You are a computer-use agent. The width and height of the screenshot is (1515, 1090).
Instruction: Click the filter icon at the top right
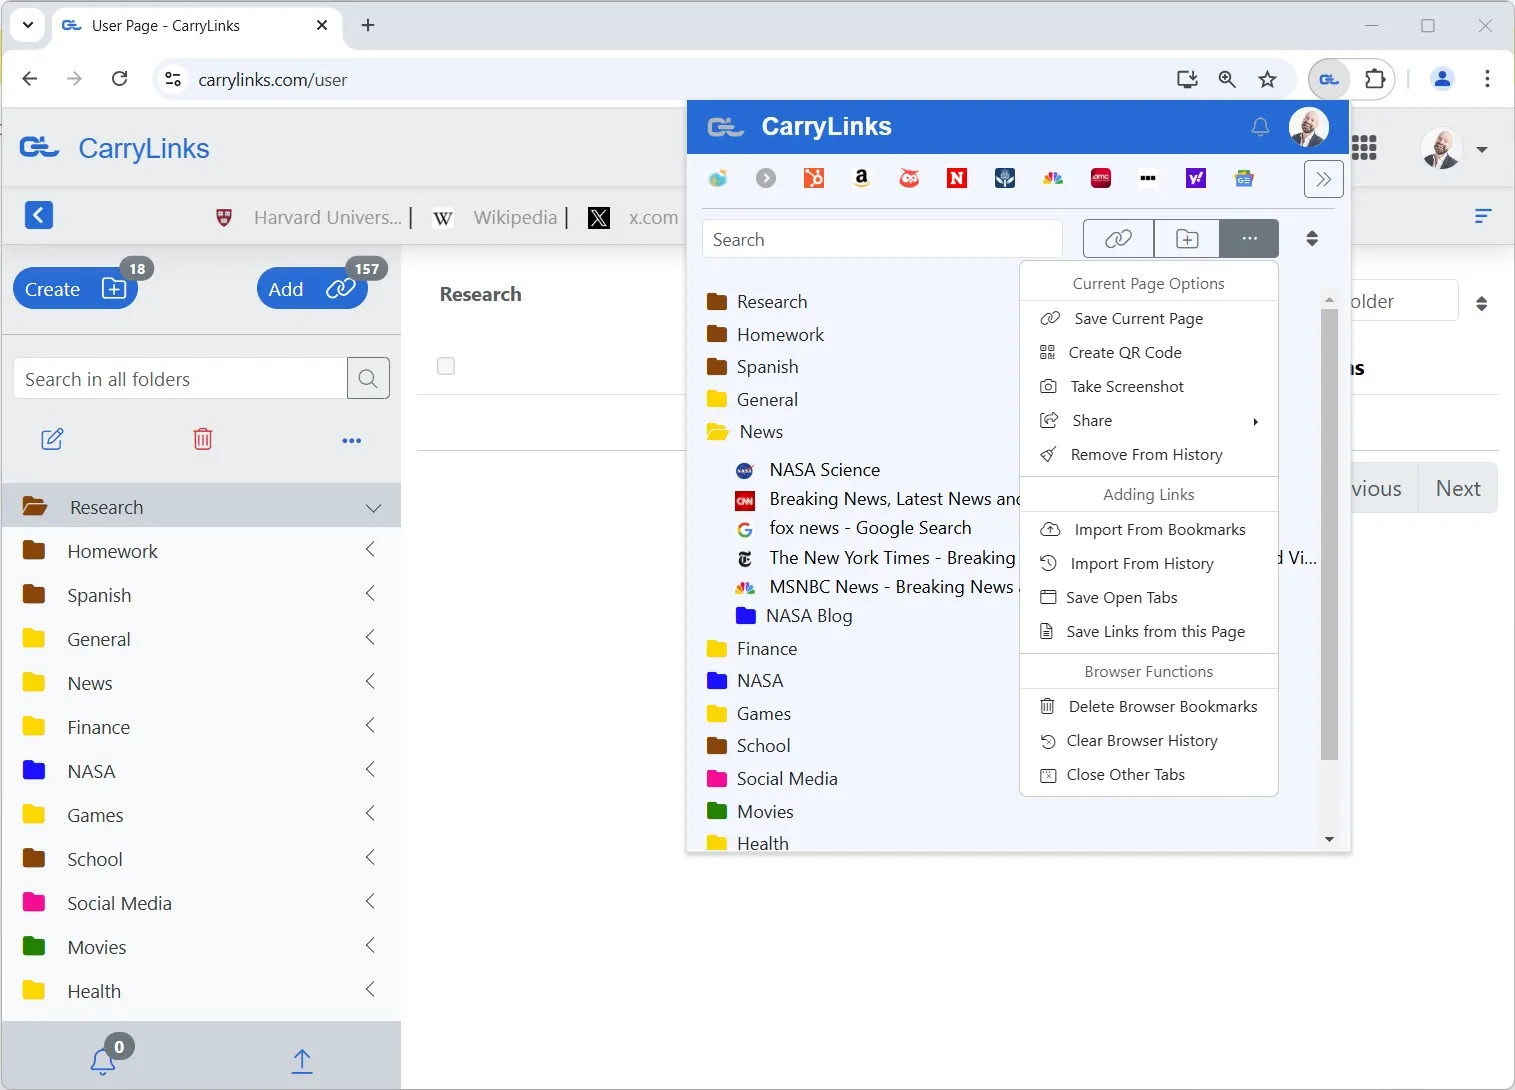pos(1483,216)
